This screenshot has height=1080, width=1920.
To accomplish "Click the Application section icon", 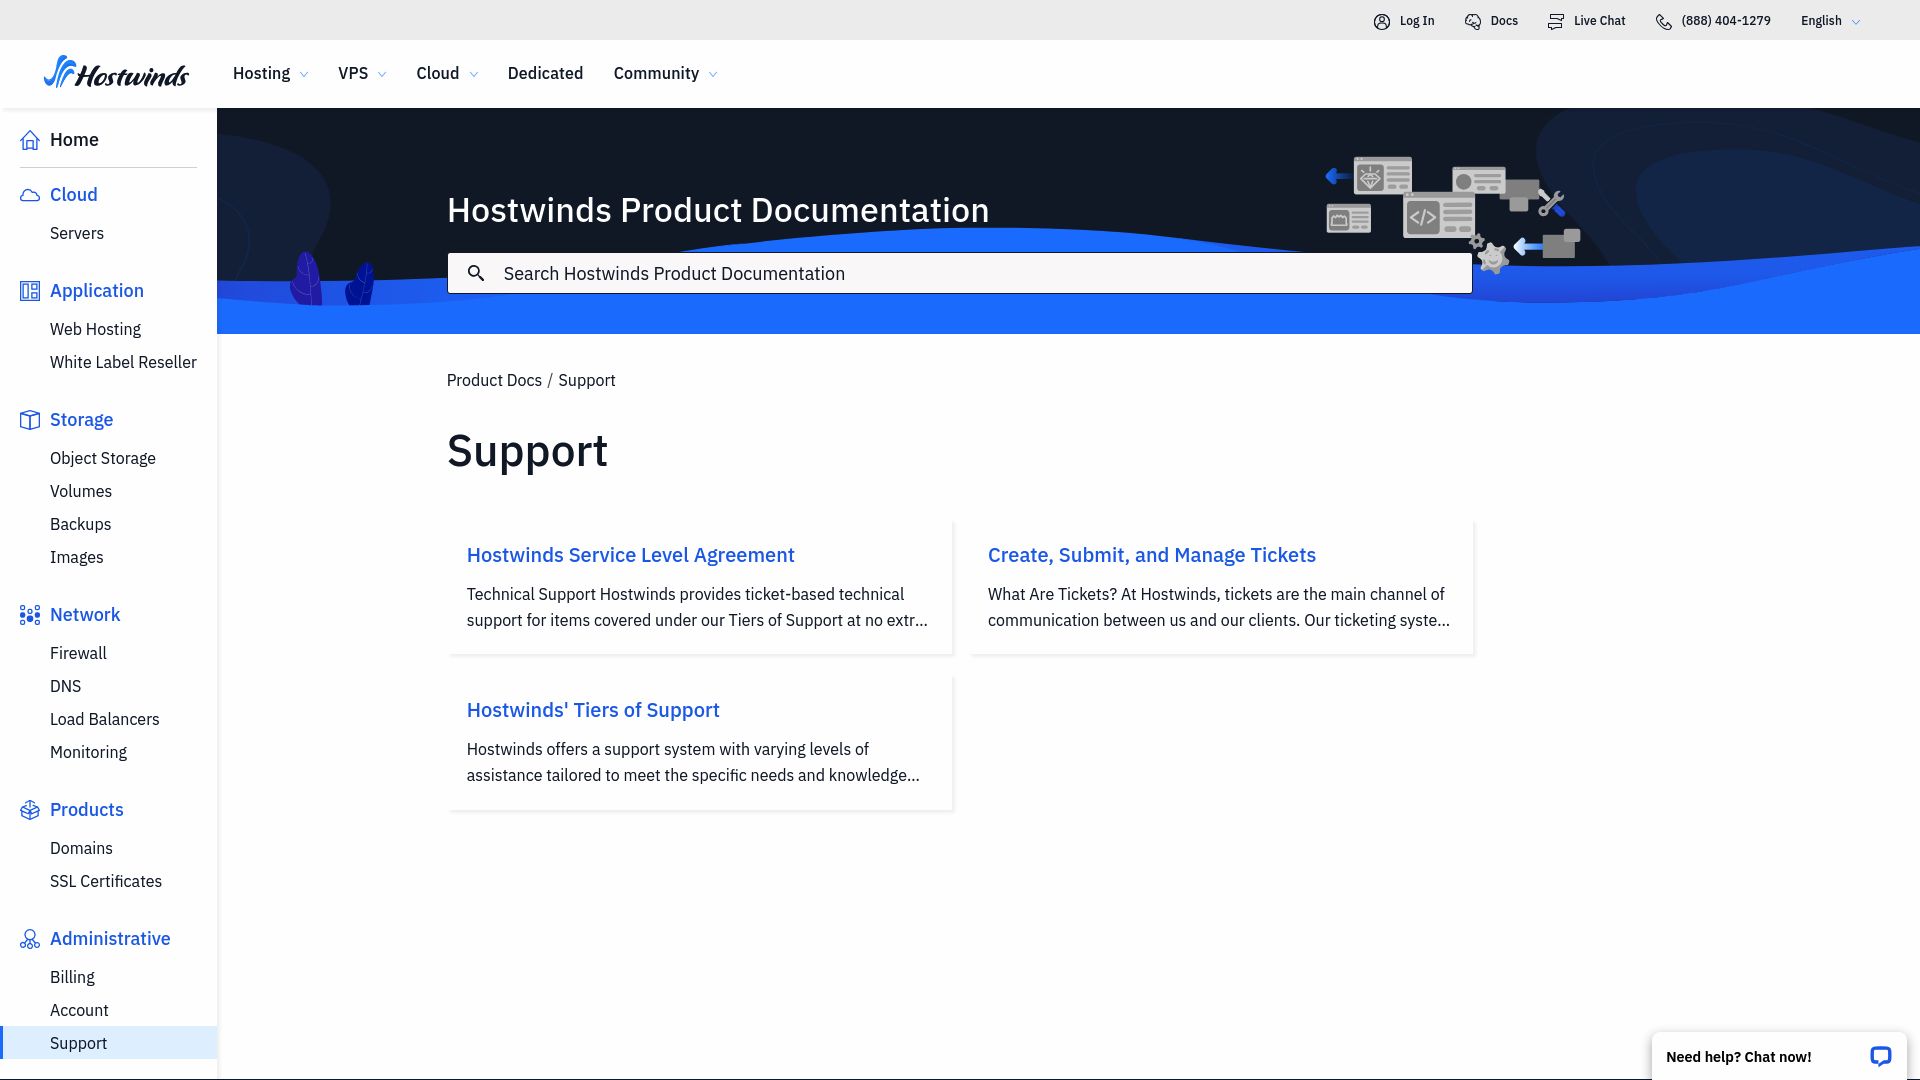I will tap(29, 290).
